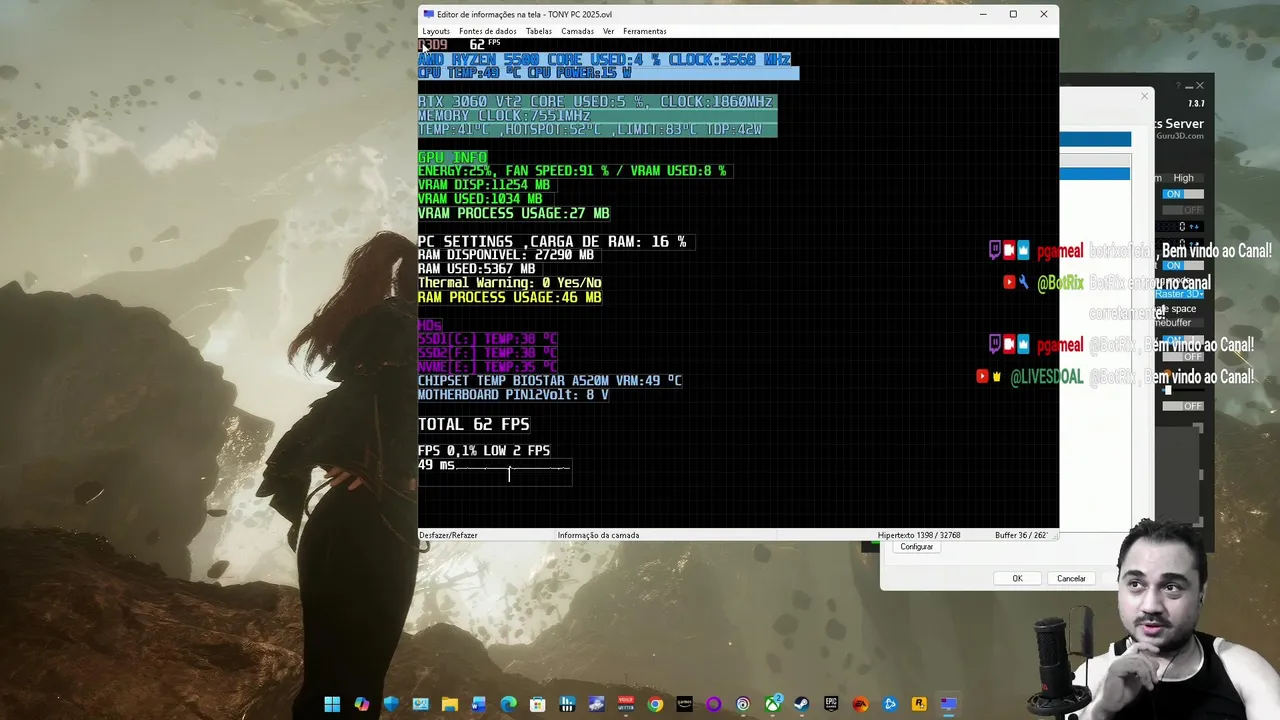Click 'Hipertexto 1398 / 32768' status entry
This screenshot has height=720, width=1280.
(x=919, y=535)
